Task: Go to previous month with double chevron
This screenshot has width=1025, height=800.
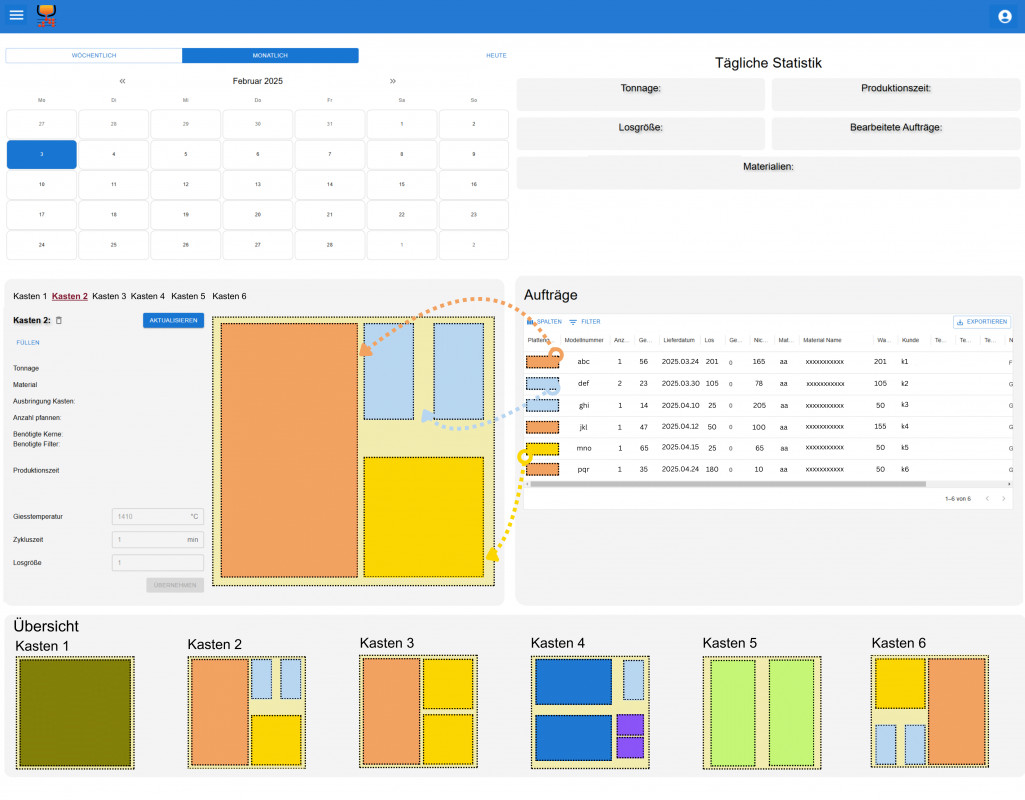Action: [x=122, y=81]
